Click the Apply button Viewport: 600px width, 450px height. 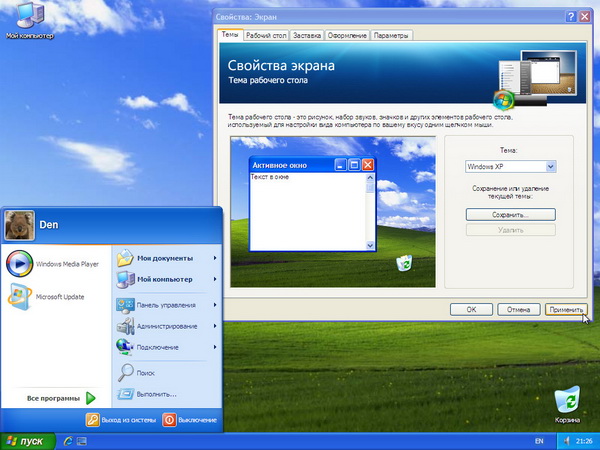(566, 309)
